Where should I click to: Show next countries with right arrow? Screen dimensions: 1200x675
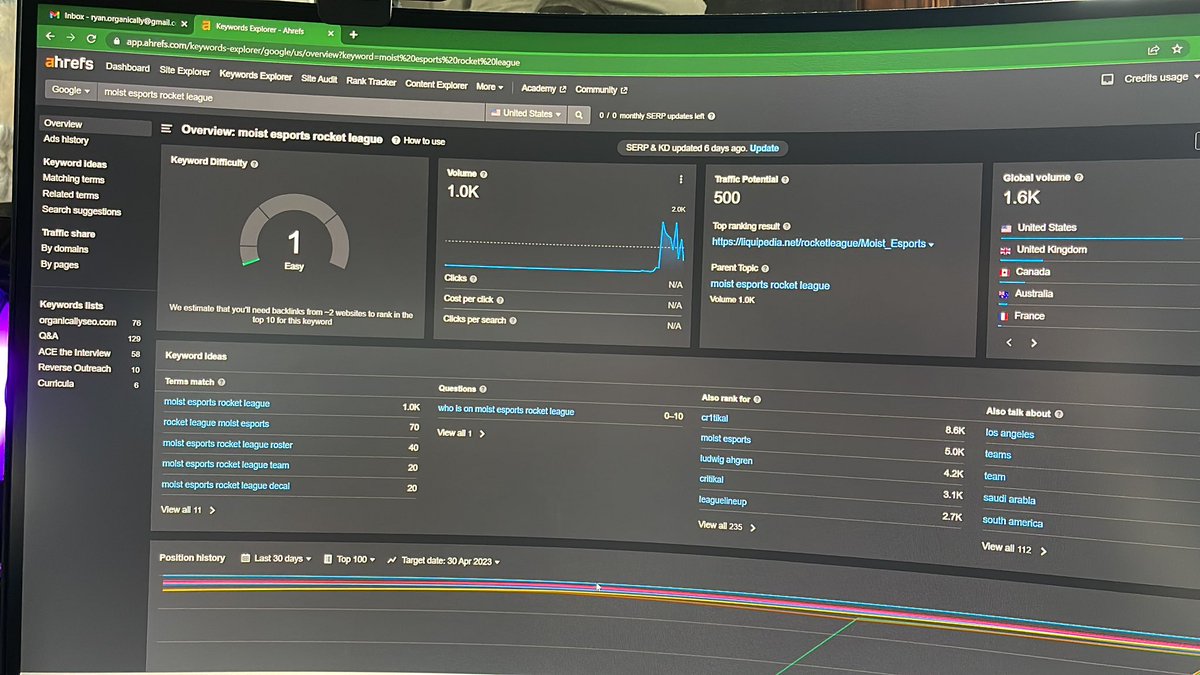click(1033, 343)
